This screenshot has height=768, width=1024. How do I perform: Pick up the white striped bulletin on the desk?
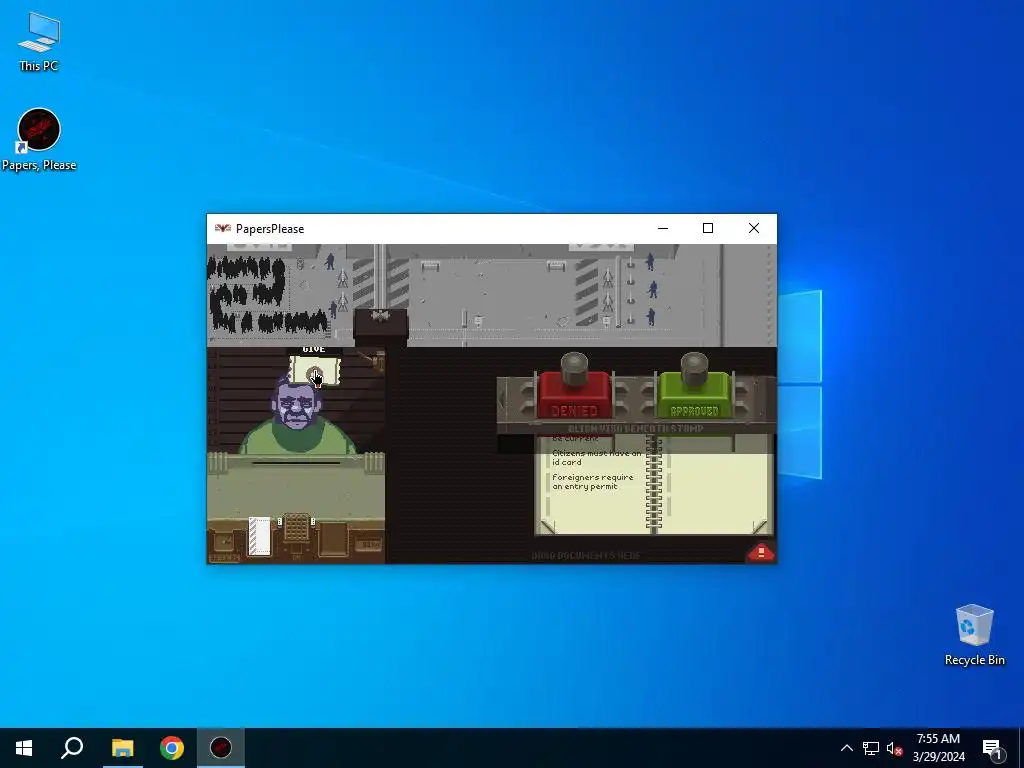tap(259, 536)
